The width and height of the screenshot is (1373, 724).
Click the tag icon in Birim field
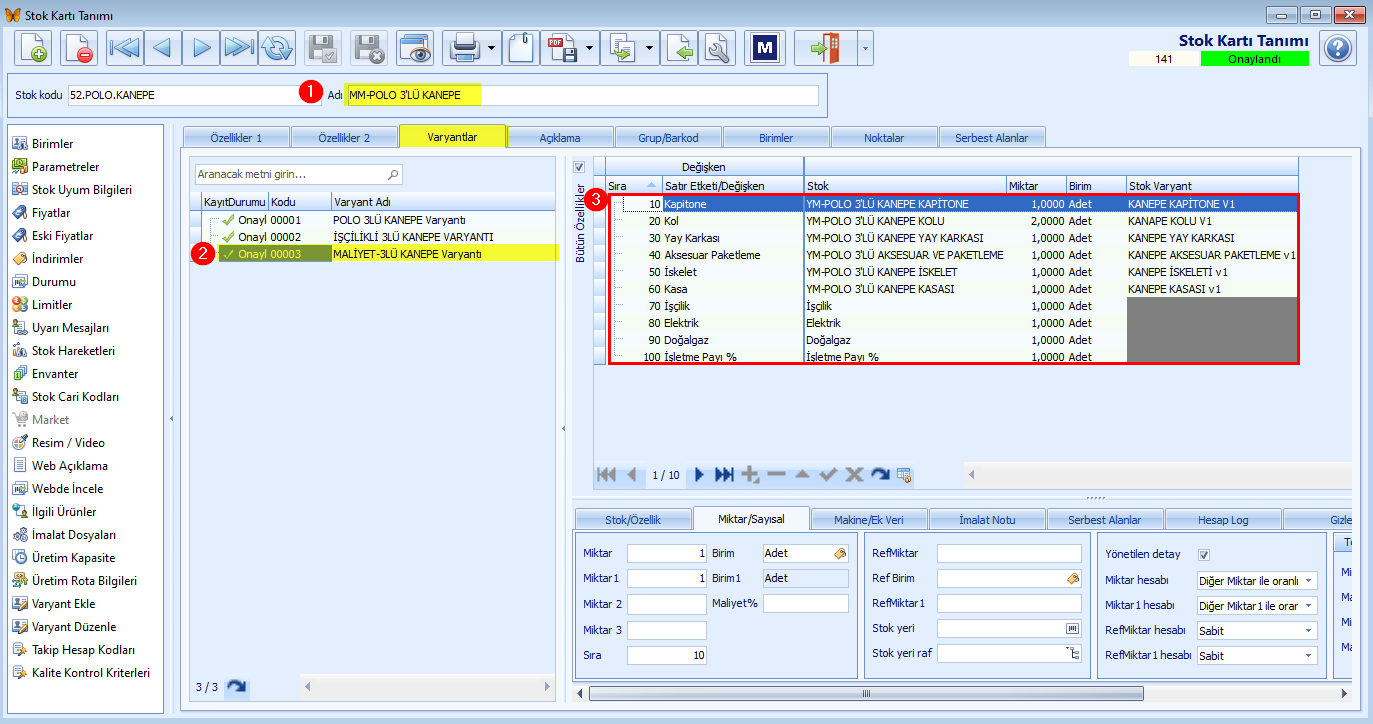[840, 553]
